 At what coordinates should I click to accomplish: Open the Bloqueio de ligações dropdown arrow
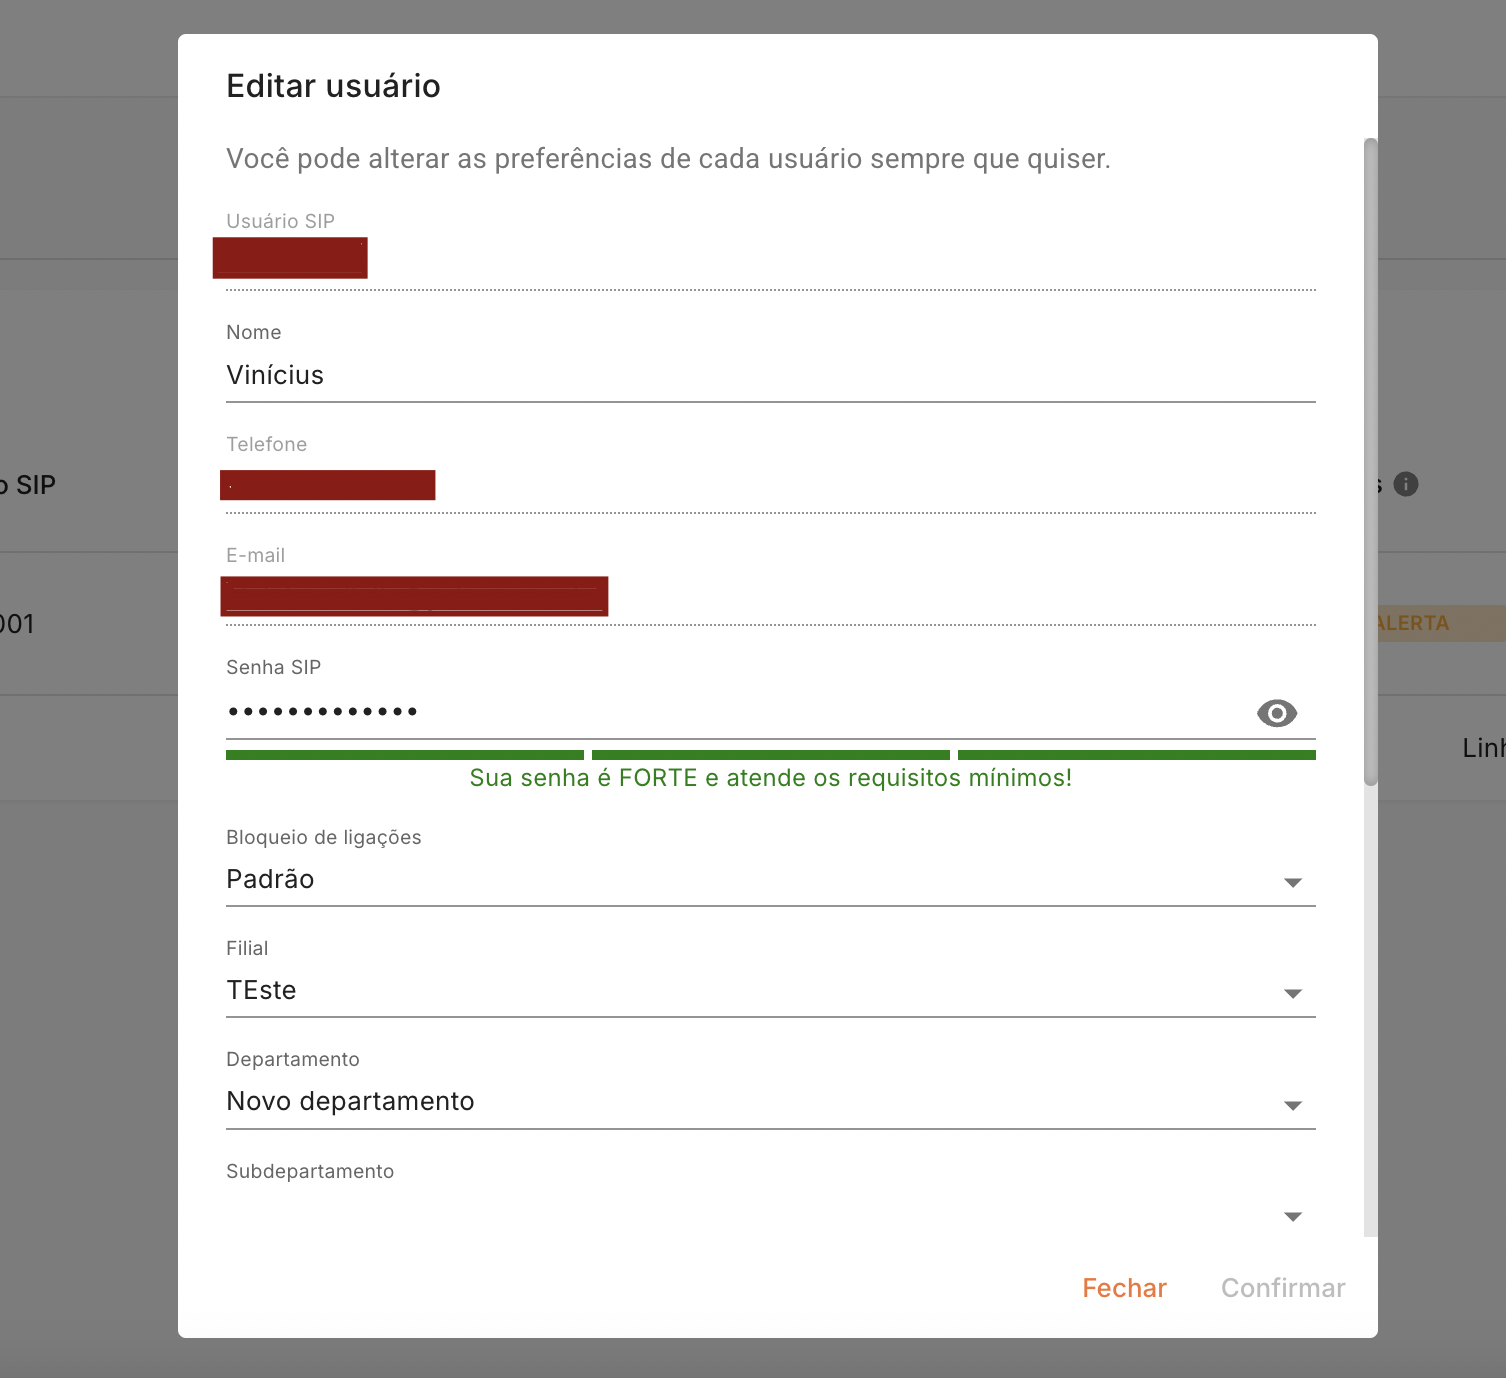pyautogui.click(x=1292, y=882)
